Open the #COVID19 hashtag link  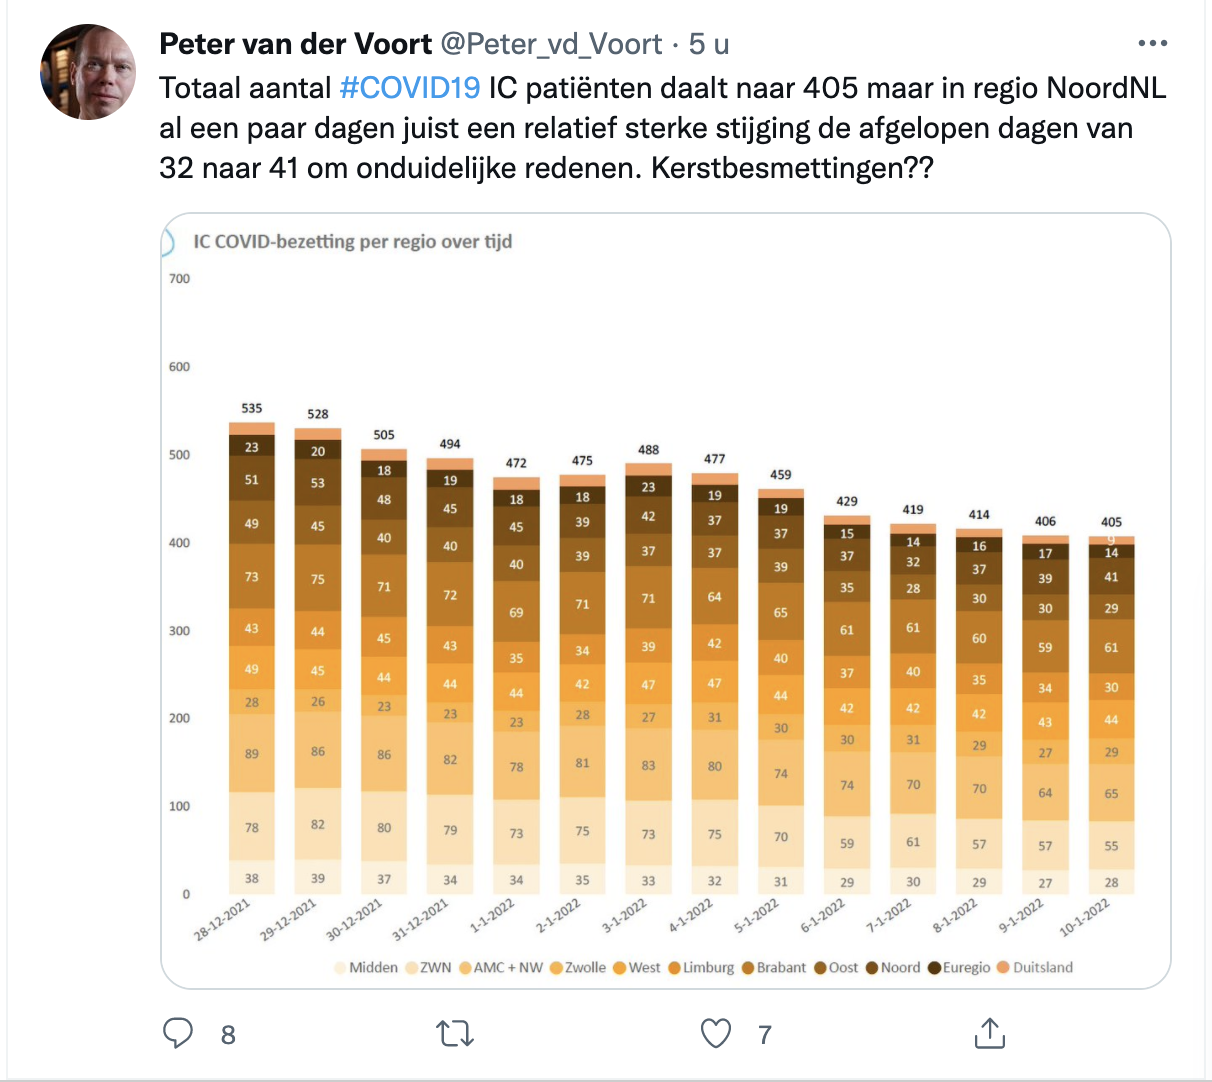point(410,88)
